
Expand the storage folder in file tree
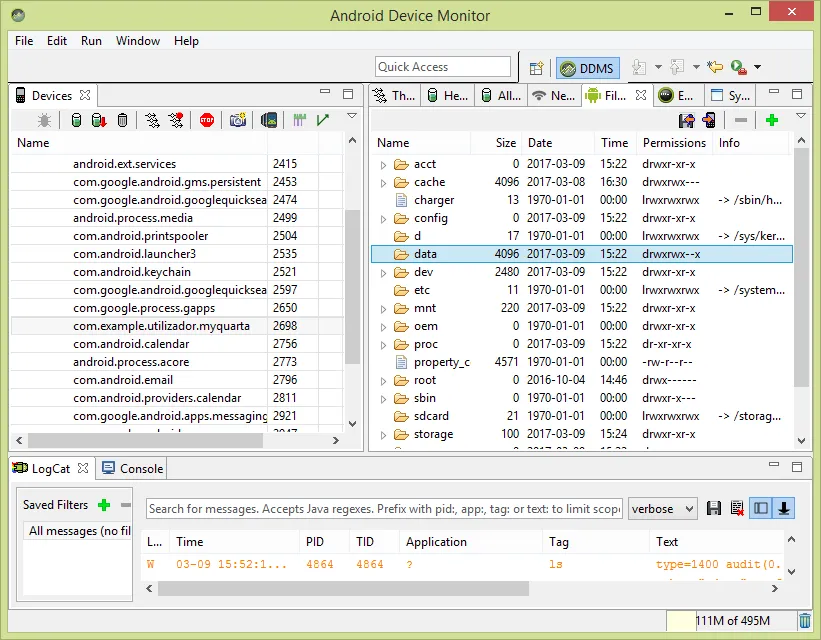coord(384,434)
